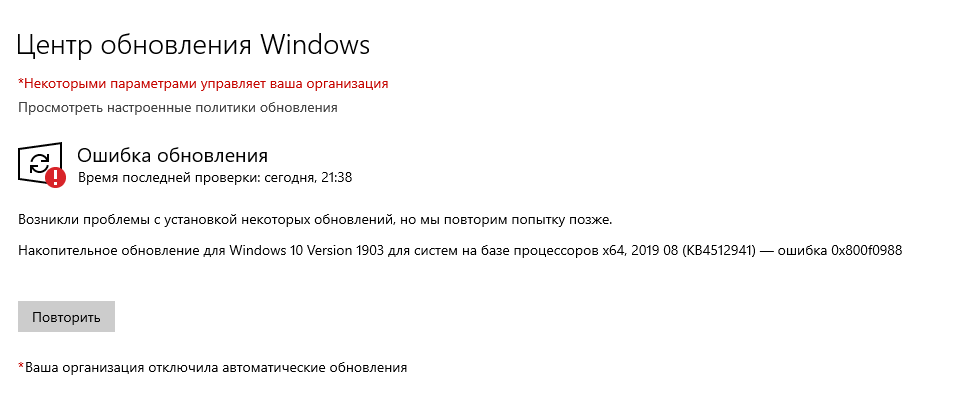Click the red organization-managed settings notice
The width and height of the screenshot is (969, 398).
[203, 83]
